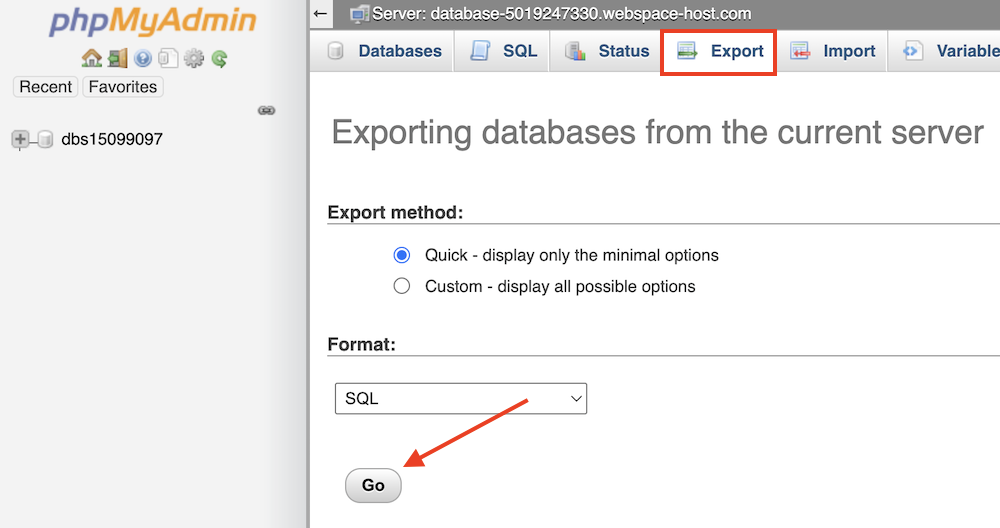Open the SQL format dropdown
Image resolution: width=1000 pixels, height=528 pixels.
tap(461, 398)
